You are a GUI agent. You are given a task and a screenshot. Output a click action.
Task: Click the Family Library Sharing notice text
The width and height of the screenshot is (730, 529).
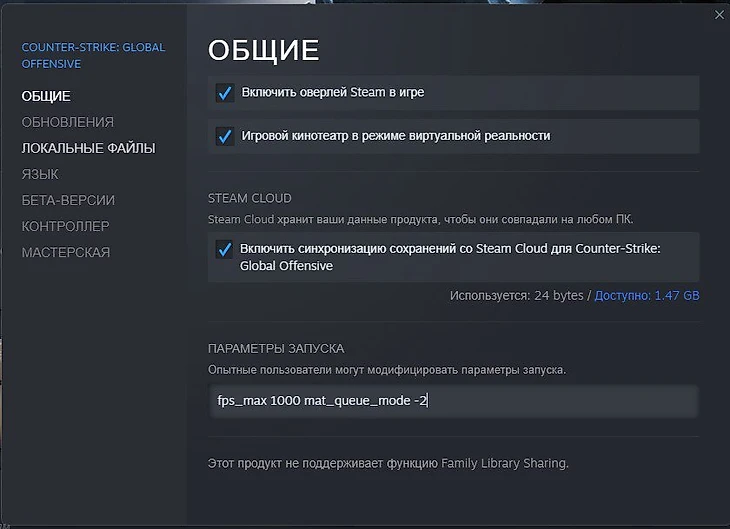coord(388,463)
